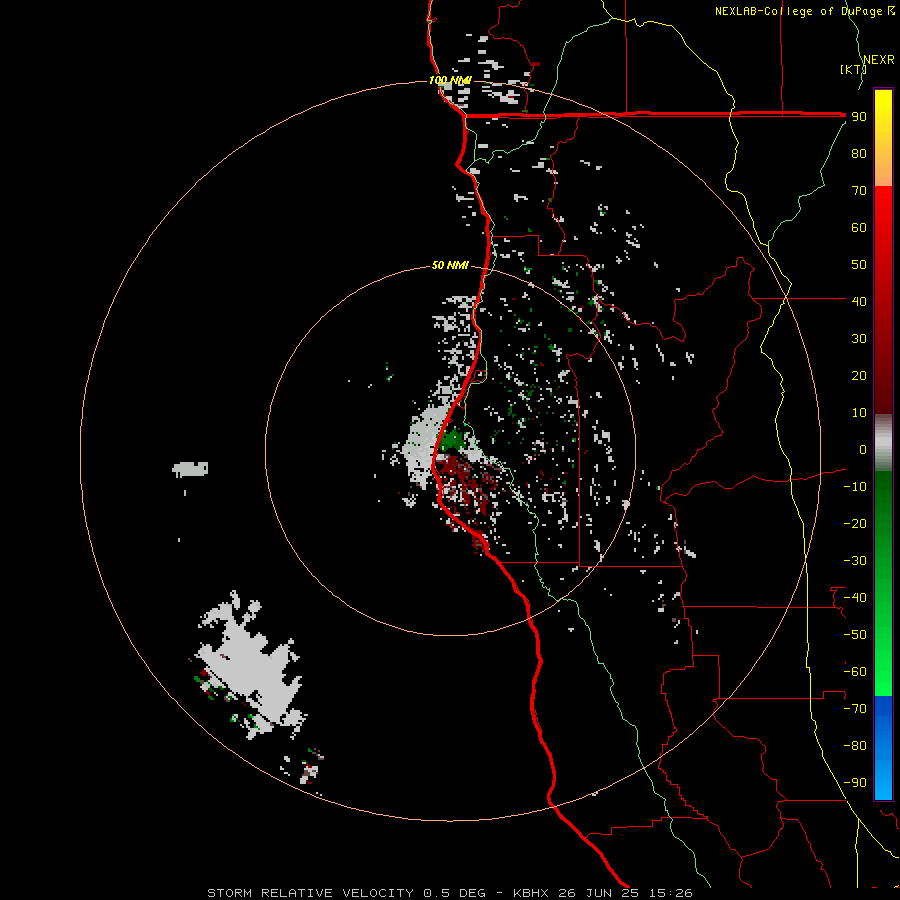The image size is (900, 900).
Task: Click the -40 value on velocity scale
Action: click(x=855, y=598)
